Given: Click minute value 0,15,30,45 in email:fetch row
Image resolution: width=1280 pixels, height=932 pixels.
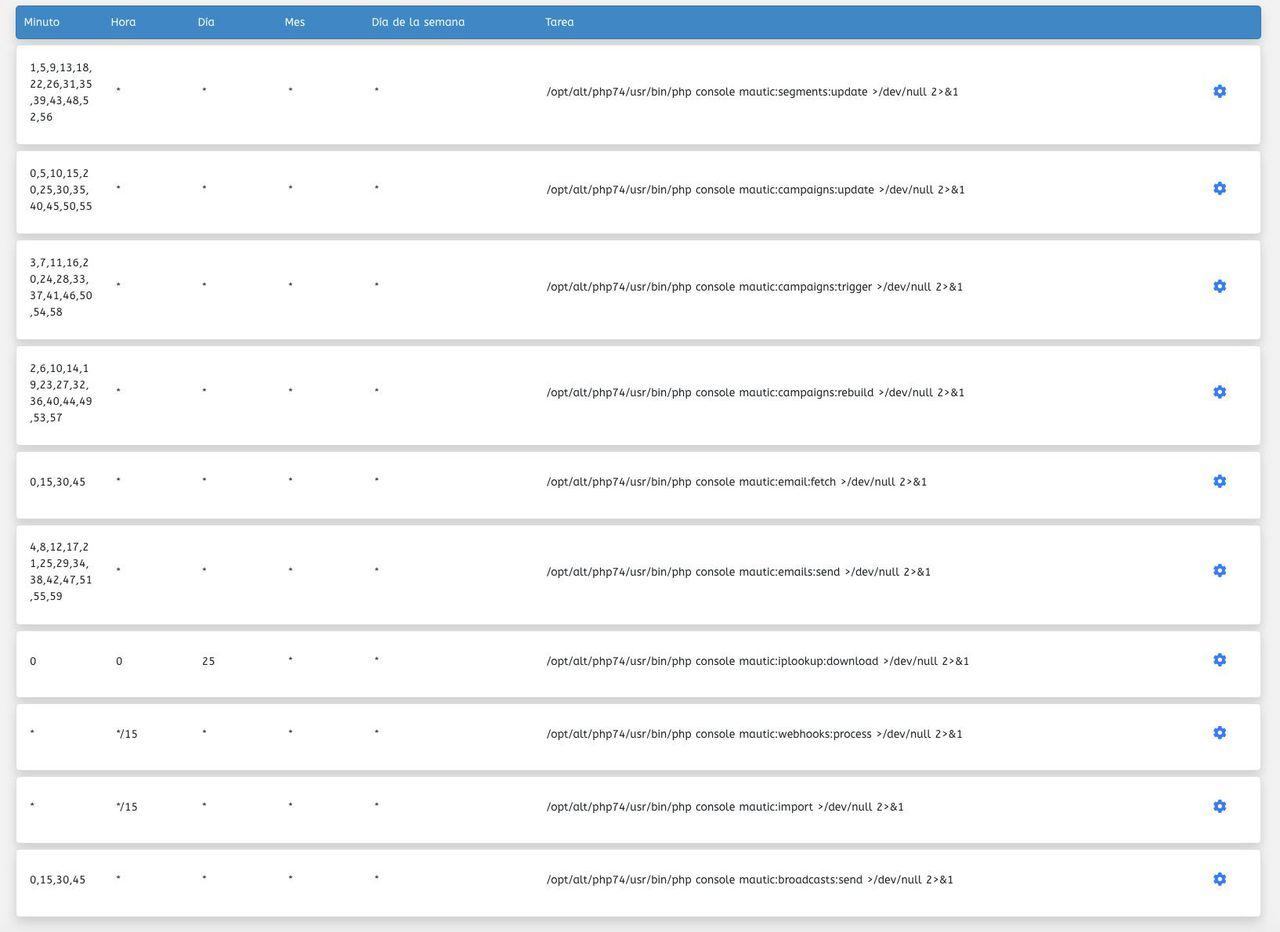Looking at the screenshot, I should [x=57, y=482].
